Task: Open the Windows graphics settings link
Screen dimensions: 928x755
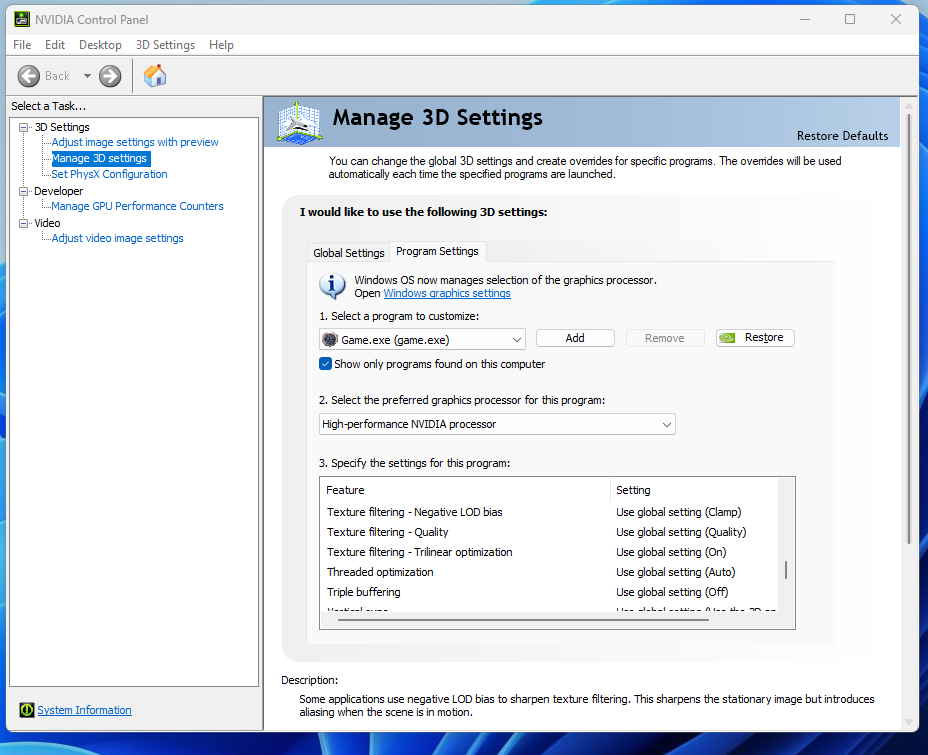Action: click(447, 293)
